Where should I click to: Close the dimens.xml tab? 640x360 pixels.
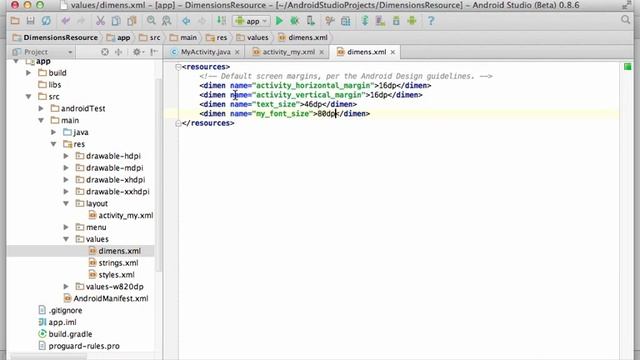tap(393, 52)
